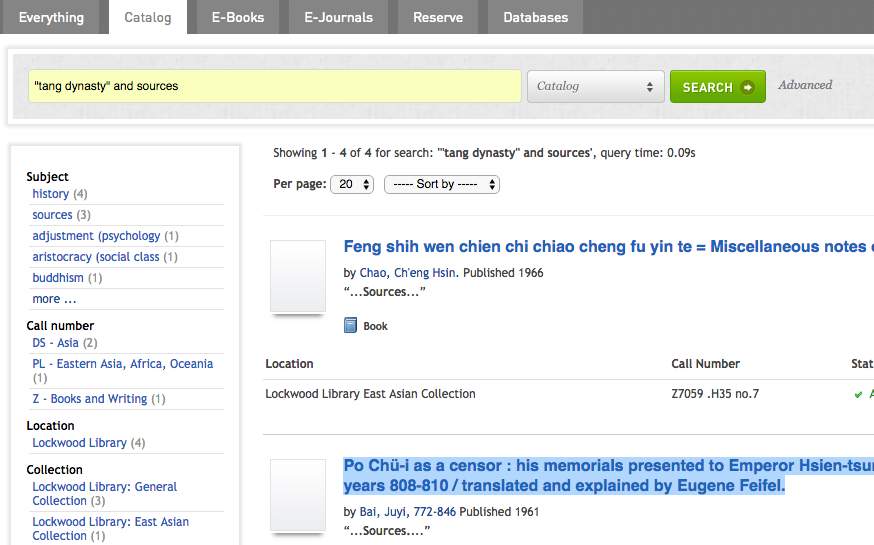Click the first result's book cover thumbnail
This screenshot has height=545, width=874.
[298, 276]
